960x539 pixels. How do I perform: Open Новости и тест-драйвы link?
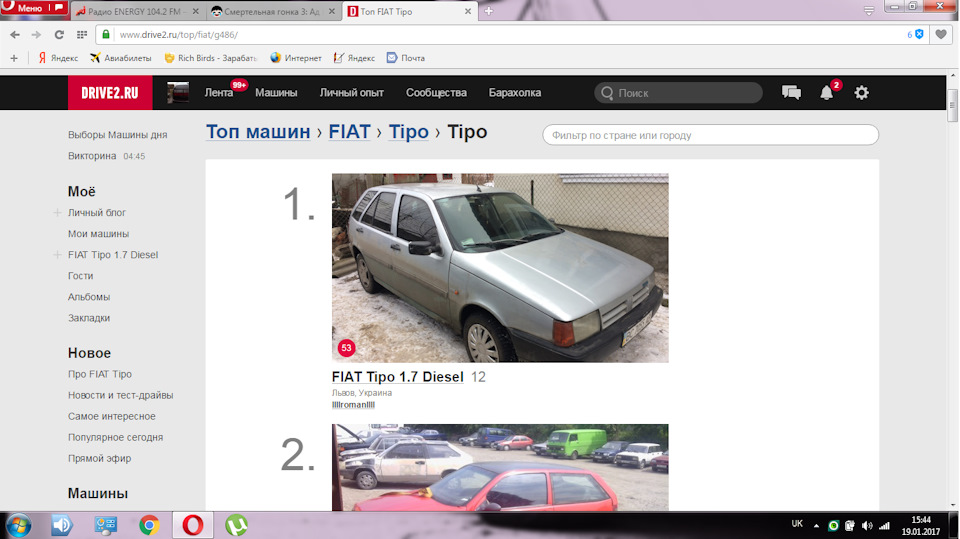pos(121,396)
